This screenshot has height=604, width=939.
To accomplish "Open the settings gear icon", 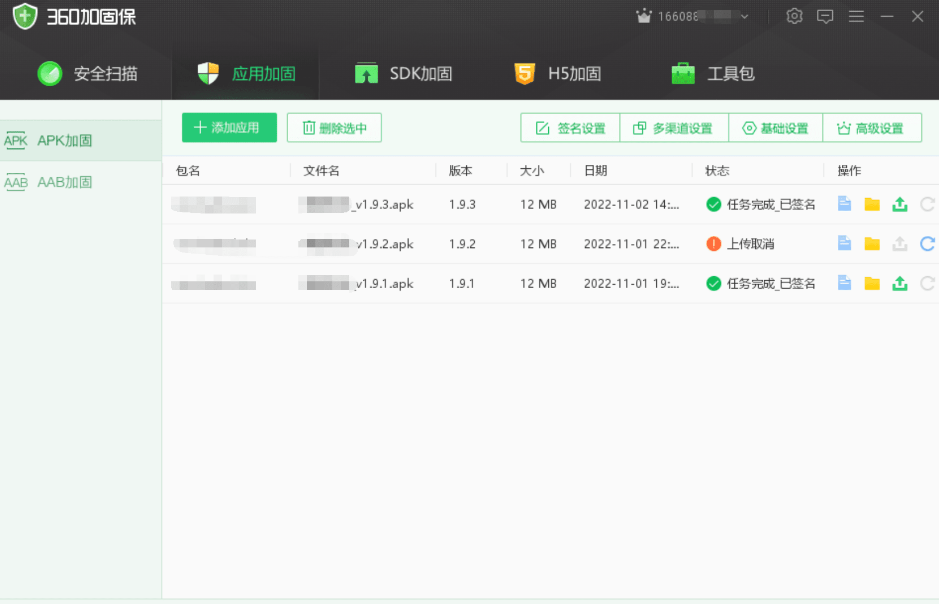I will click(x=794, y=16).
